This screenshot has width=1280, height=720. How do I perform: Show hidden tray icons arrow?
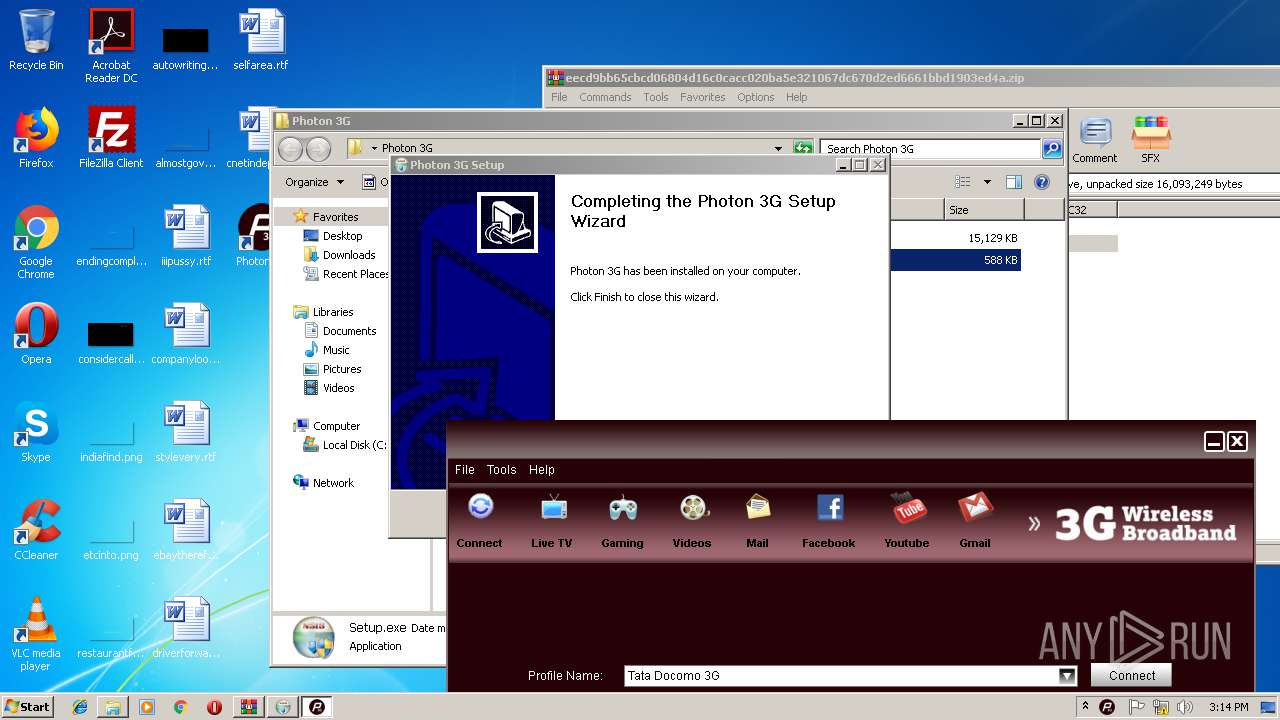coord(1085,707)
